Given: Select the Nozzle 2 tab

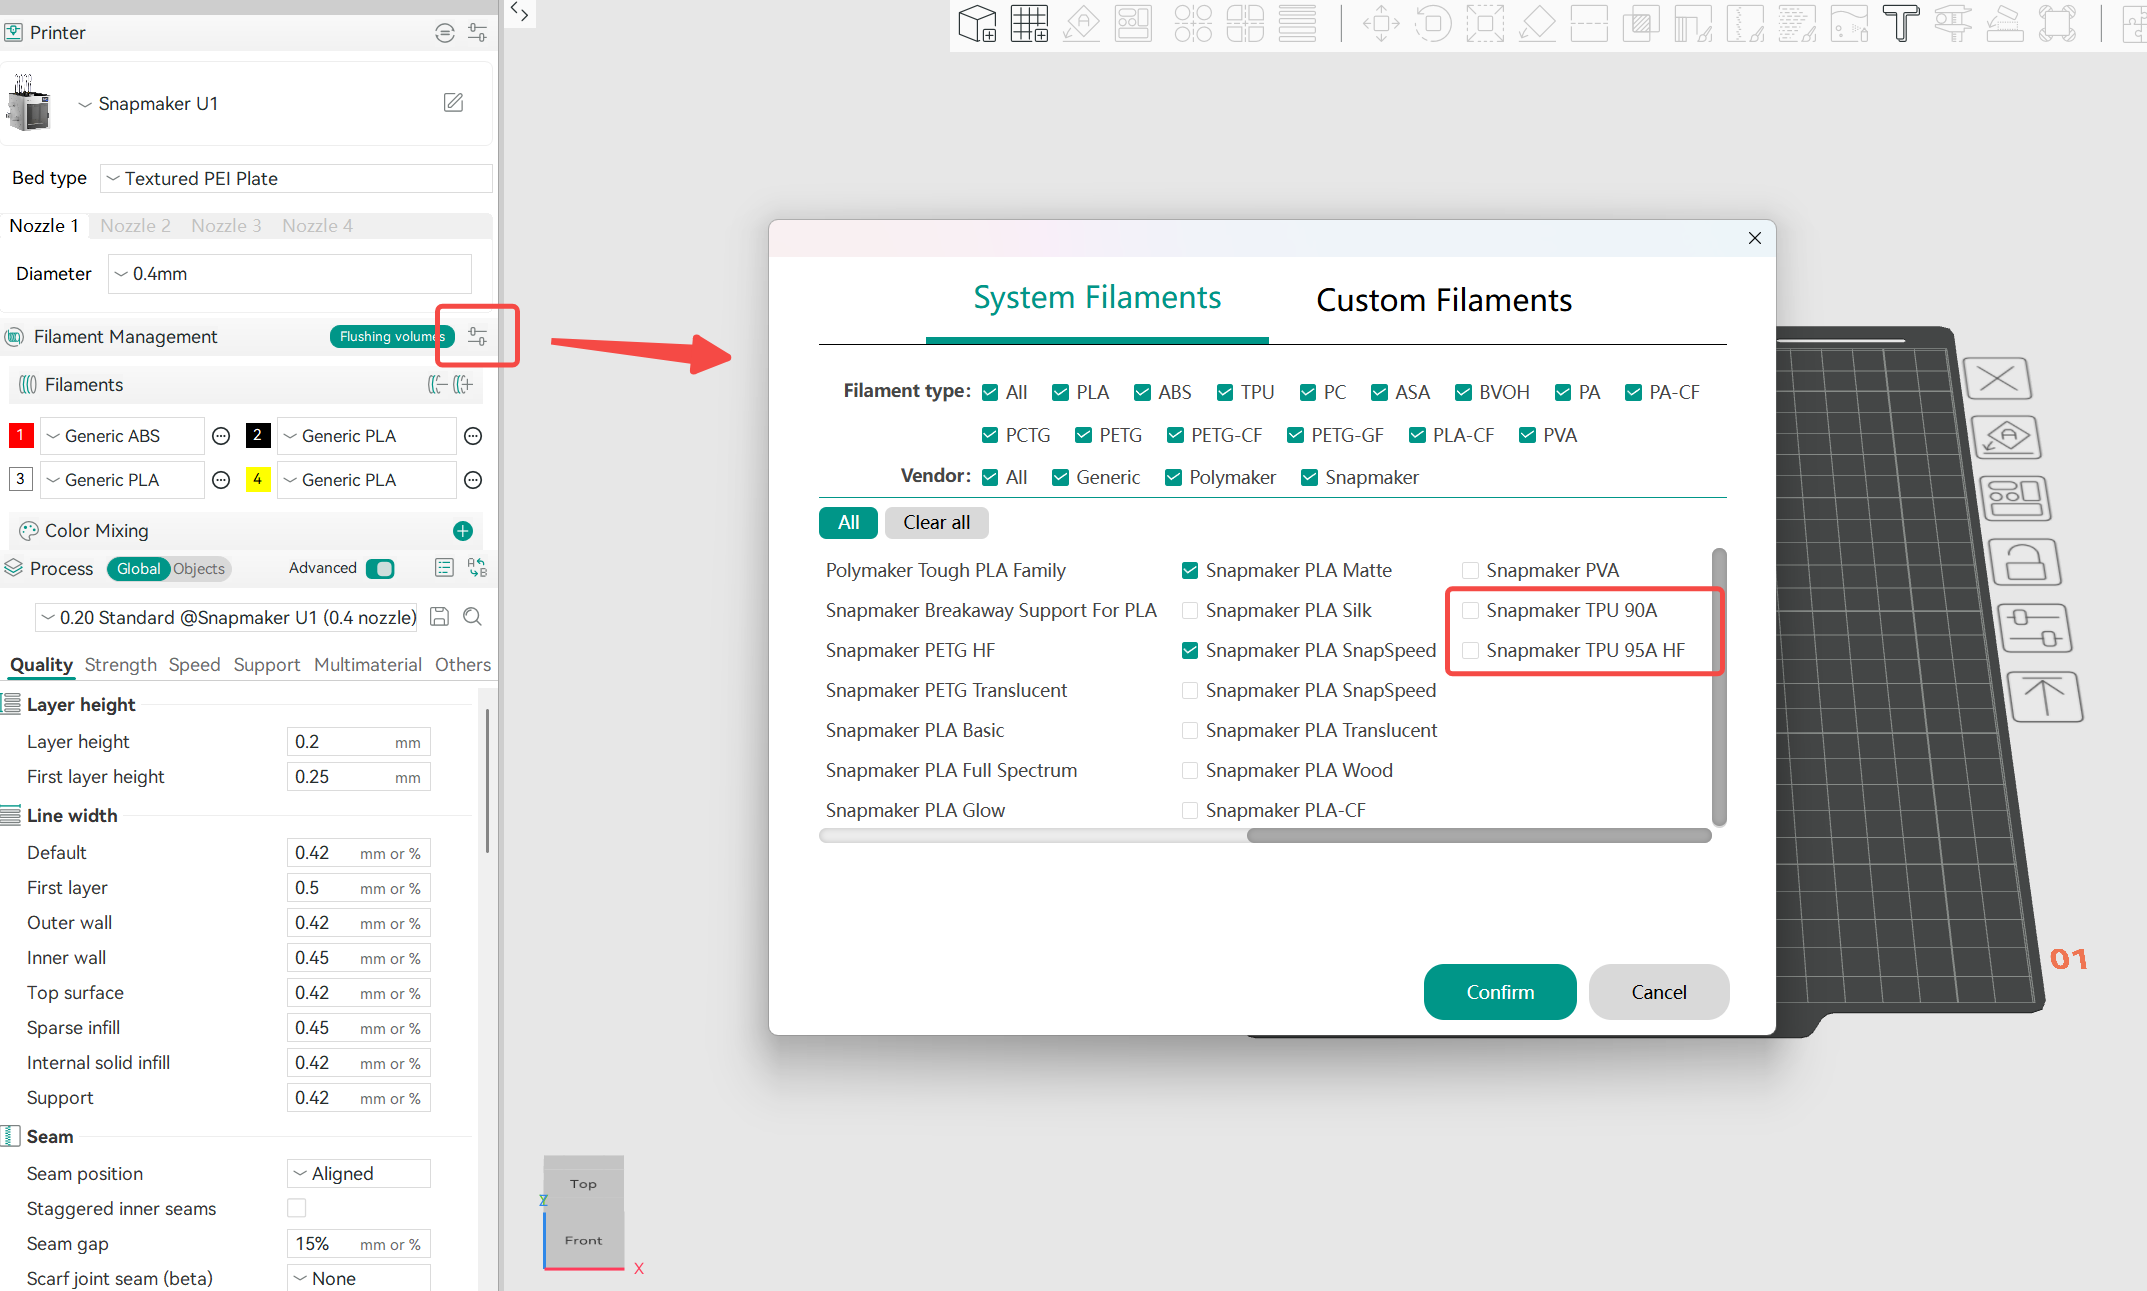Looking at the screenshot, I should pyautogui.click(x=135, y=226).
